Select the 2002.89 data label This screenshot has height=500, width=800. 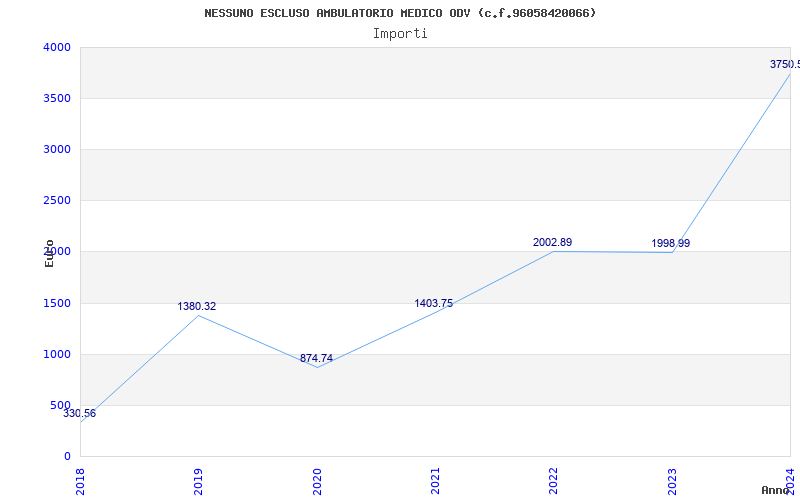(x=553, y=242)
